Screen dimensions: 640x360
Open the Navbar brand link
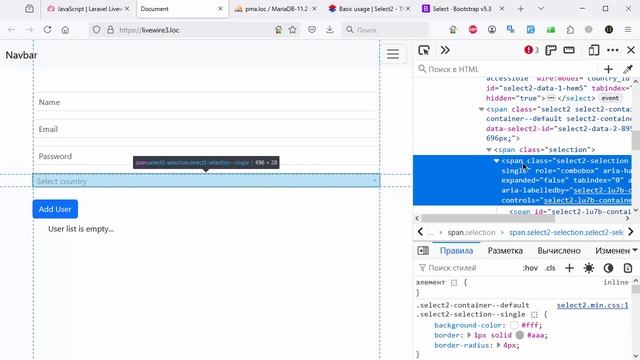(21, 55)
